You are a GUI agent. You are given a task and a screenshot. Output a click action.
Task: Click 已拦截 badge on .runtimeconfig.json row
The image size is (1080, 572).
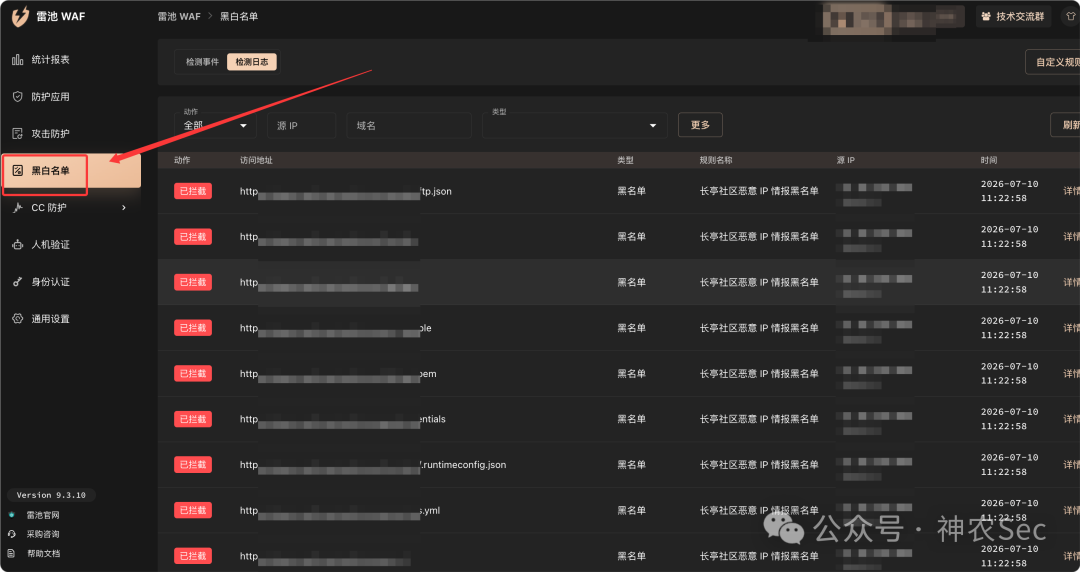point(193,464)
